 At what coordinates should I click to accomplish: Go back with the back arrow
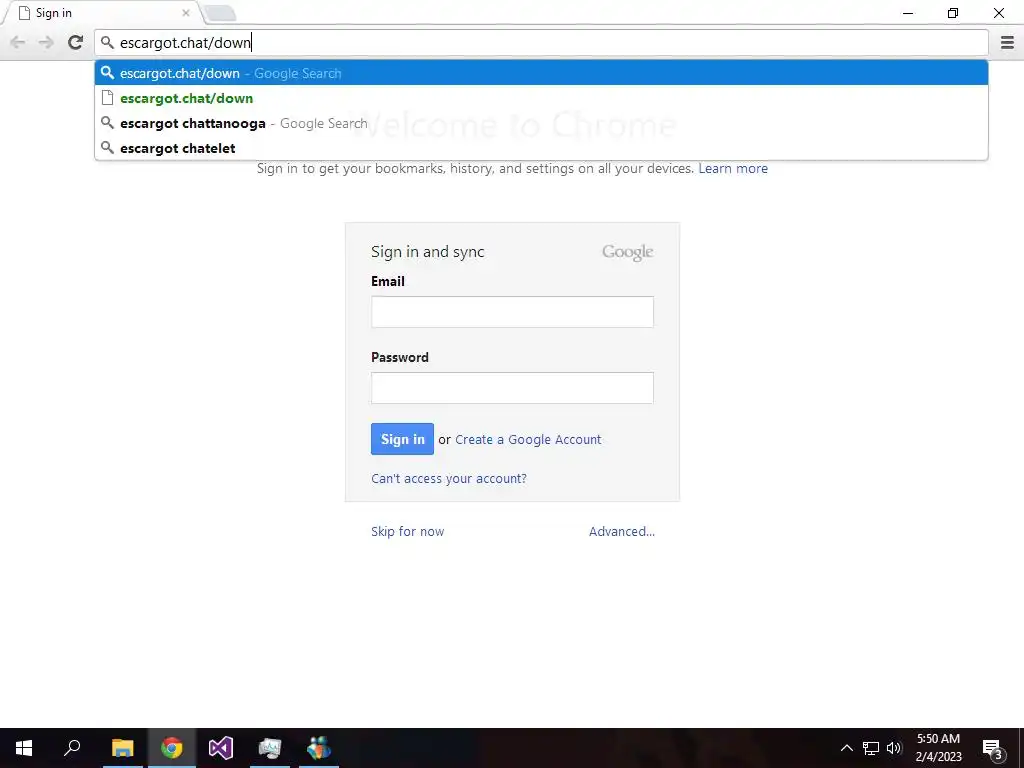tap(18, 42)
